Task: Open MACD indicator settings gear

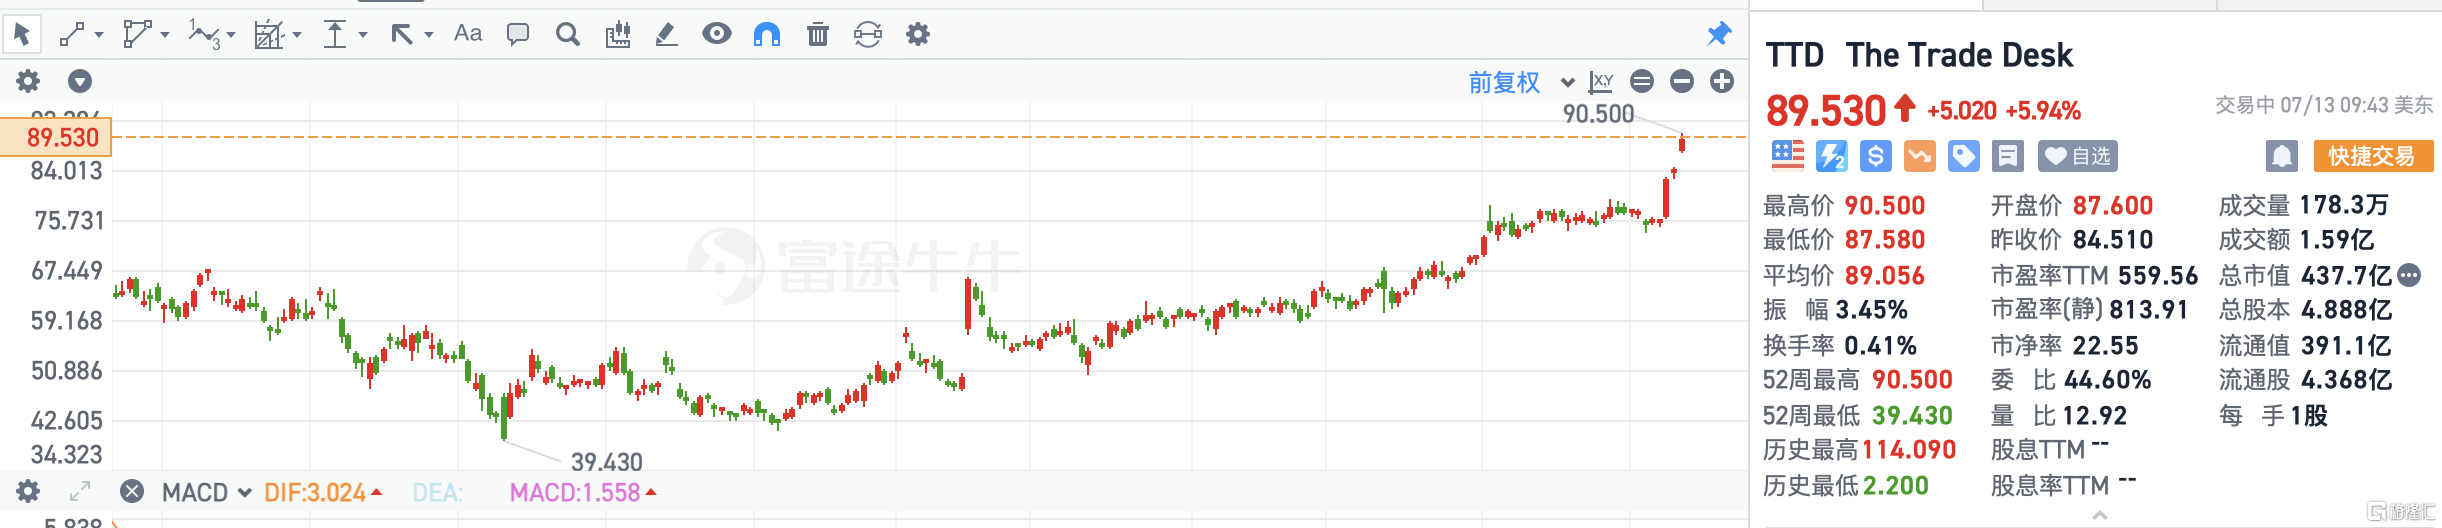Action: pos(28,491)
